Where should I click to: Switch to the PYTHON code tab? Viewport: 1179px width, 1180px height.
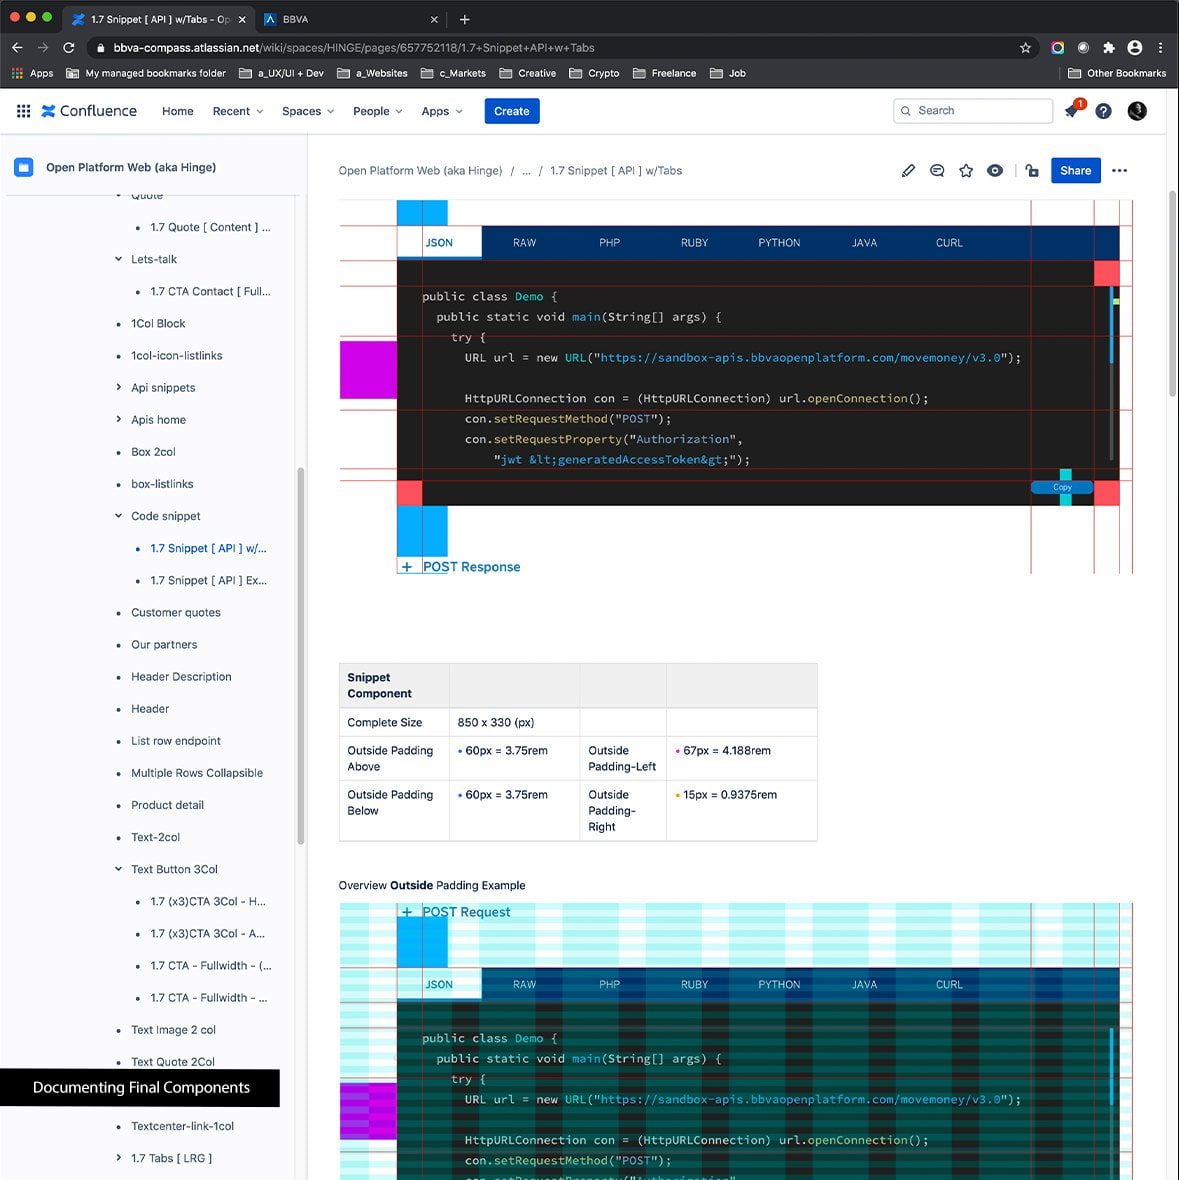click(779, 243)
